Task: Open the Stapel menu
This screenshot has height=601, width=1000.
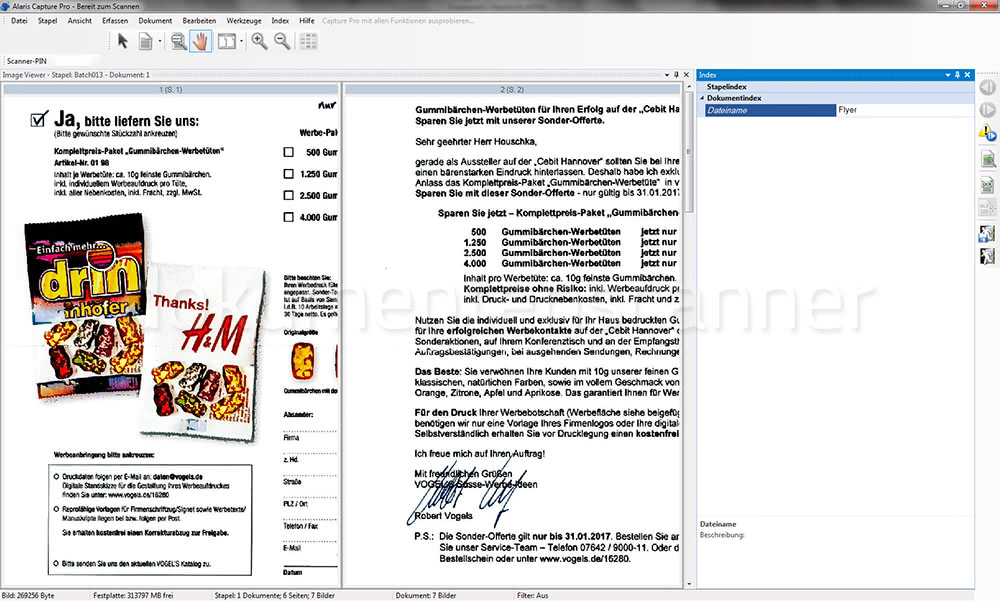Action: point(47,20)
